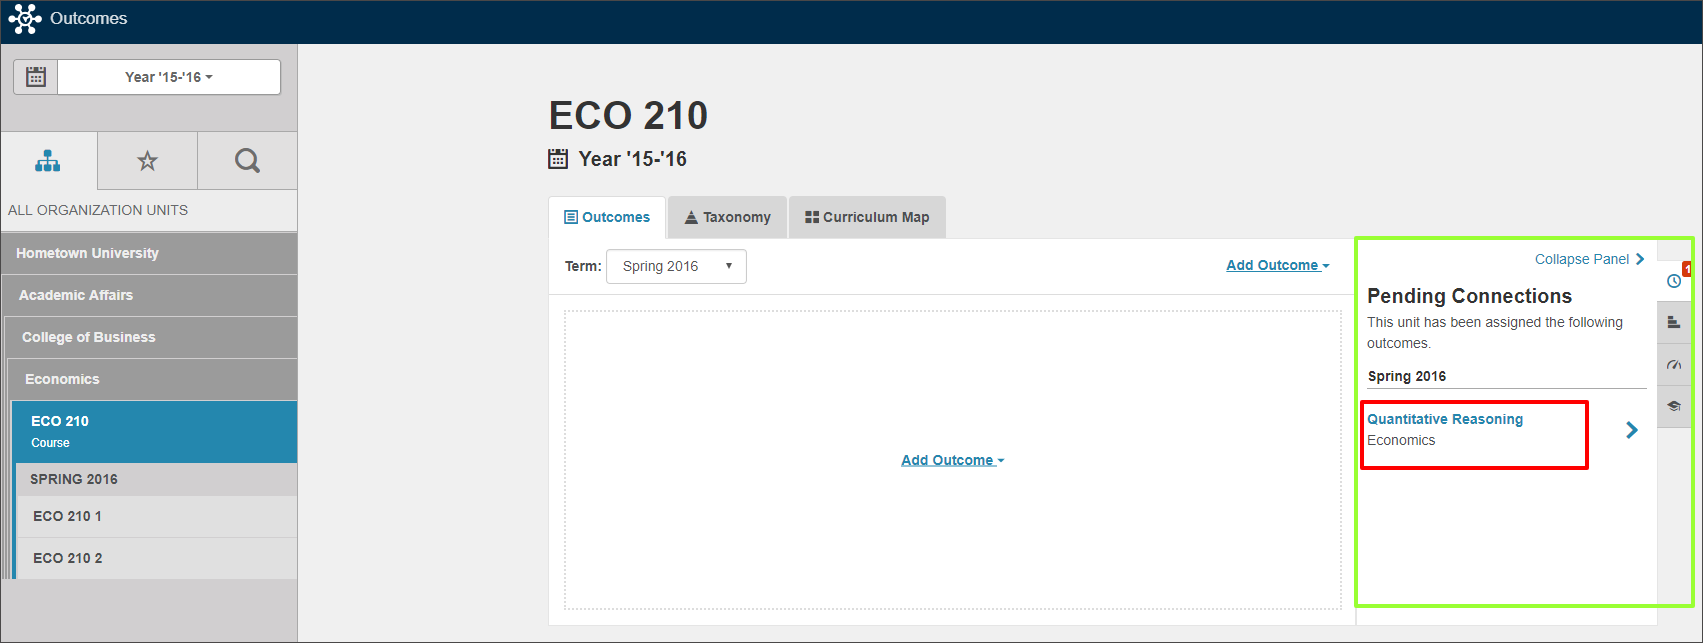Select Economics department in the tree
The image size is (1703, 643).
[152, 379]
